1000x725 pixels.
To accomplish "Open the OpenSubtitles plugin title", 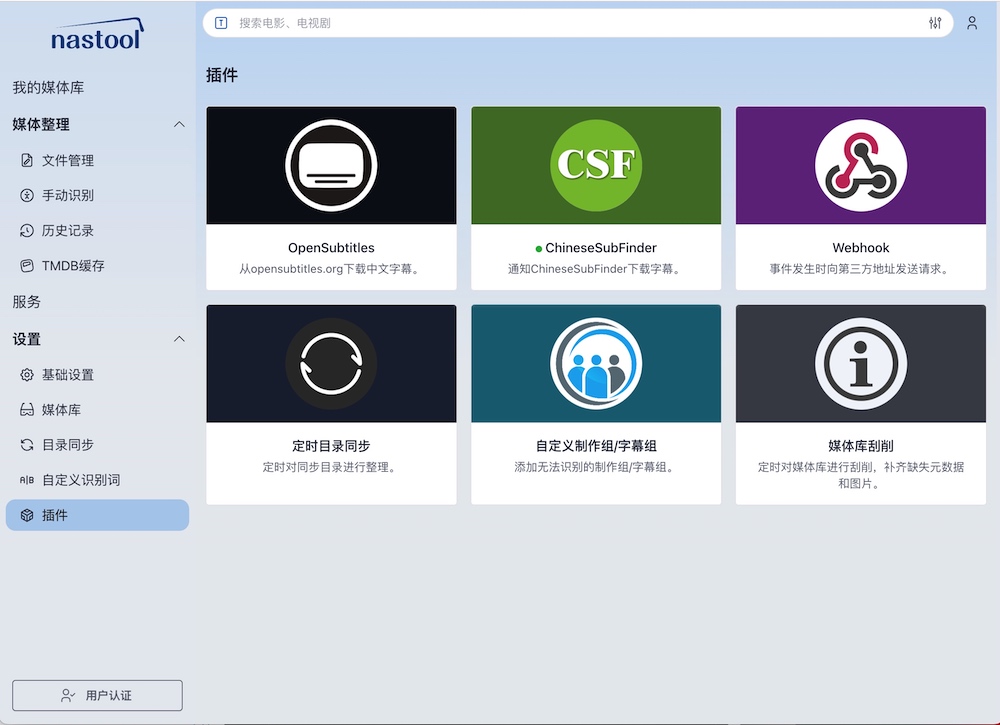I will 331,247.
